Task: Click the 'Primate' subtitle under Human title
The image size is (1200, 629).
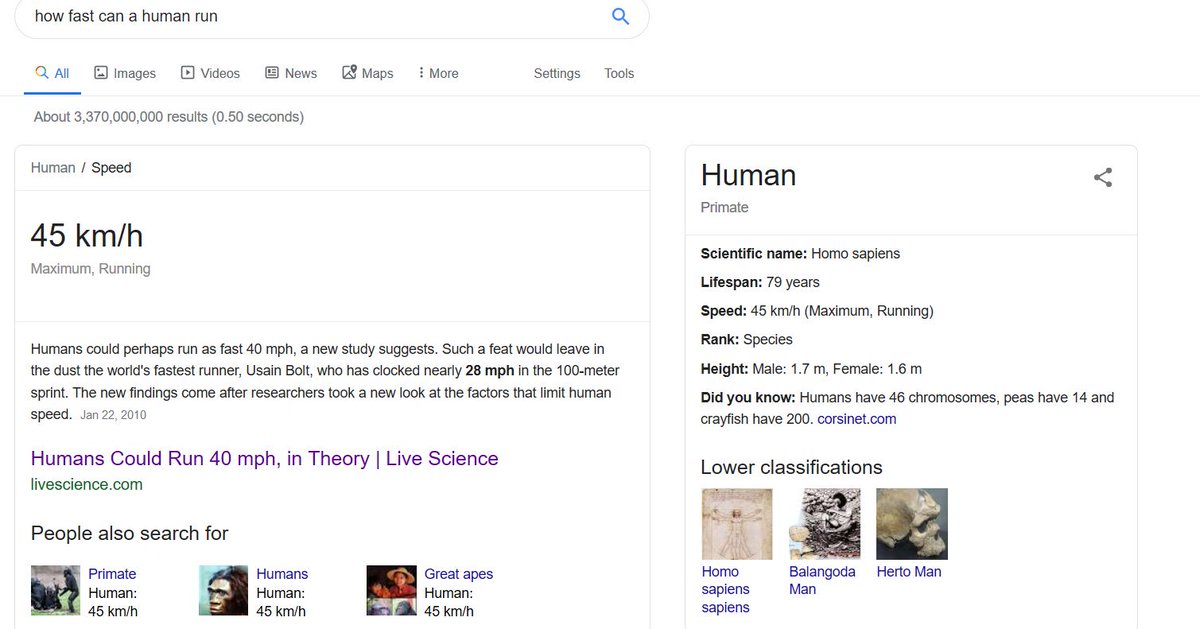Action: (x=725, y=207)
